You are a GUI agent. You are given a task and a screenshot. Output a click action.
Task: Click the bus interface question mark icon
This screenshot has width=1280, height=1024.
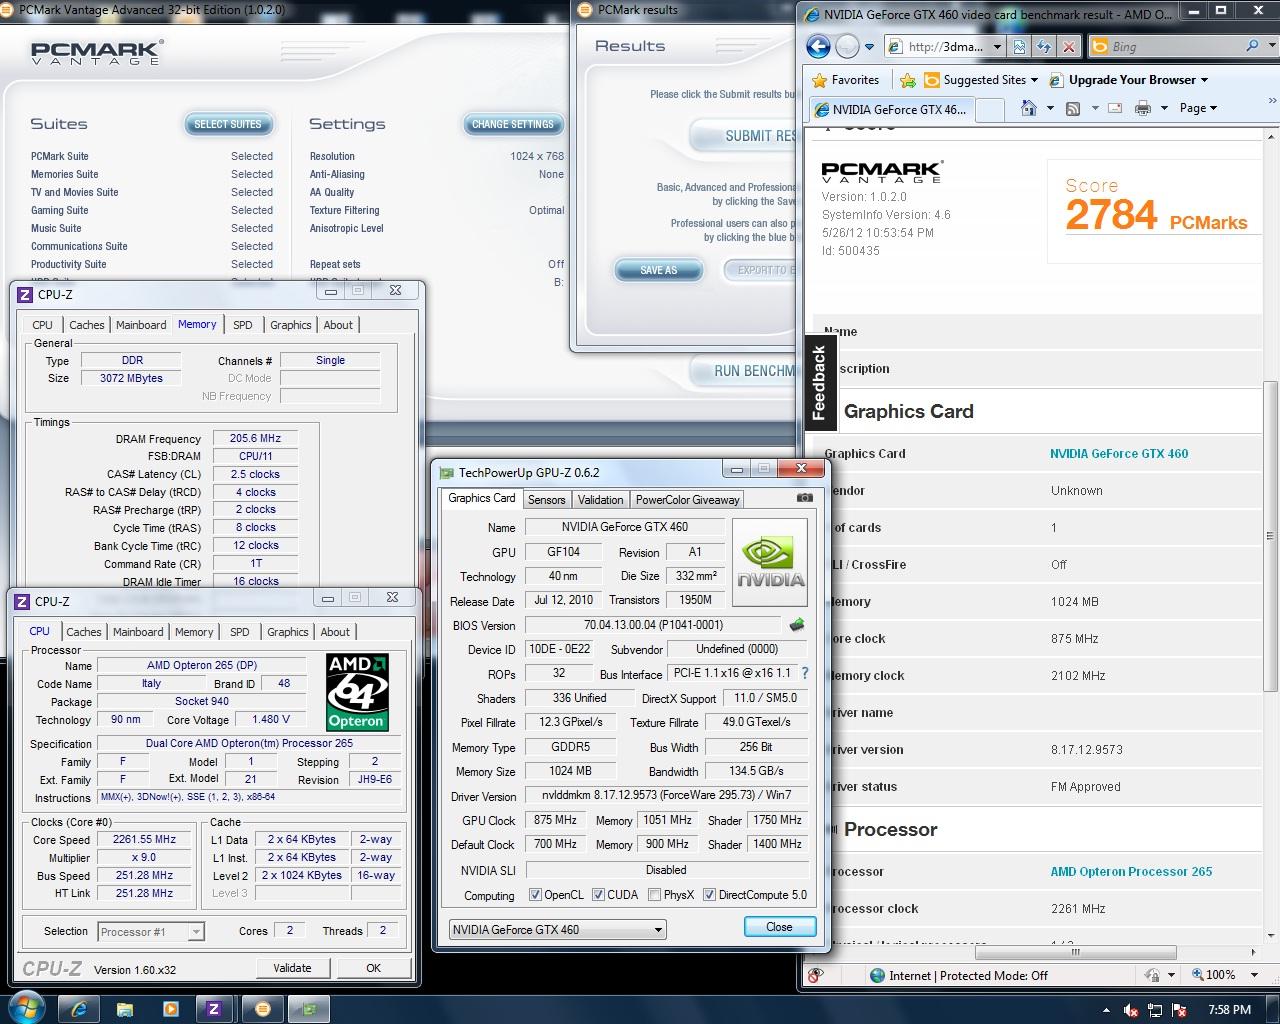pyautogui.click(x=805, y=673)
